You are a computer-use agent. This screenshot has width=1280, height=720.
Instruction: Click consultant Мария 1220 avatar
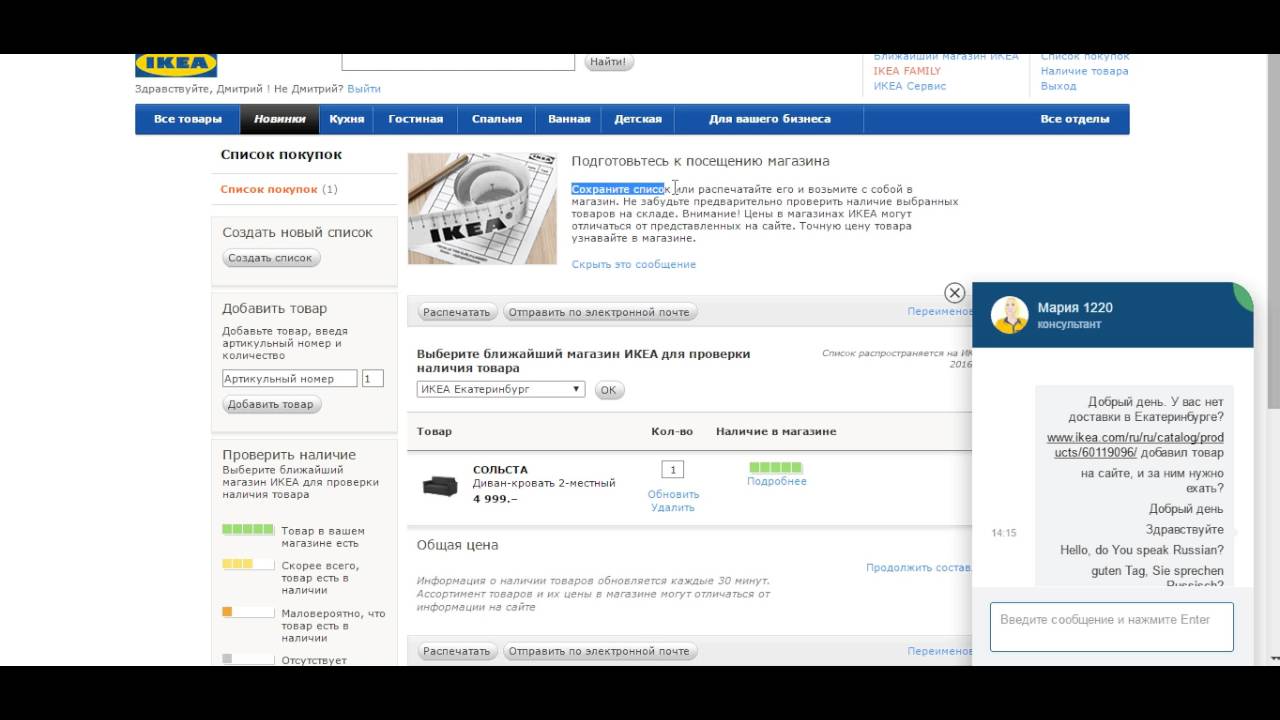[x=1010, y=314]
